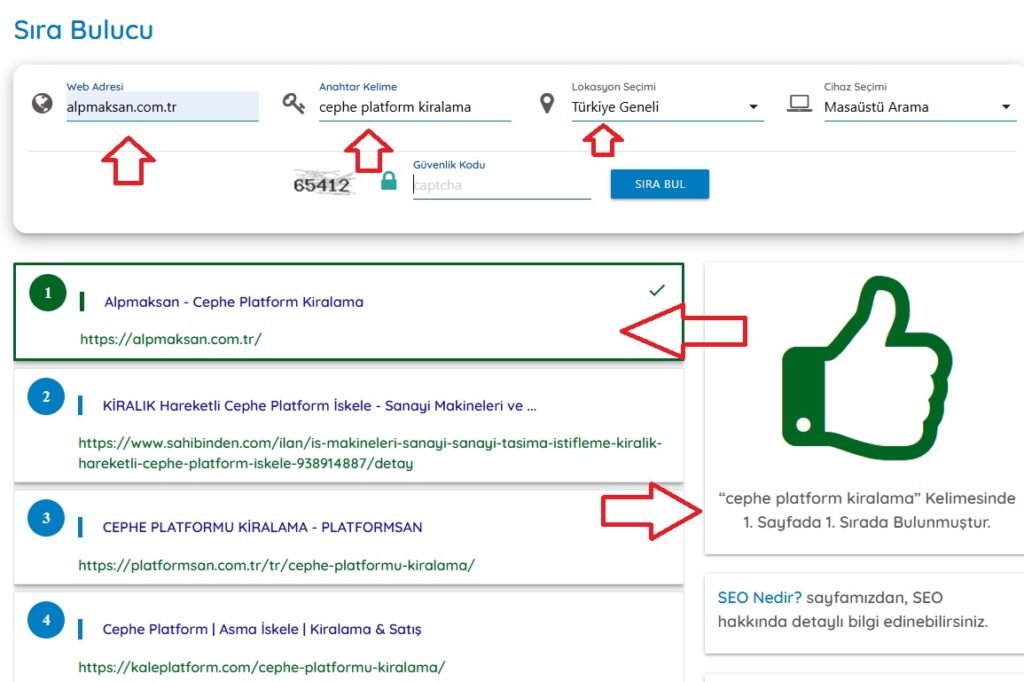Click the number 1 rank badge
This screenshot has height=682, width=1024.
pos(47,294)
